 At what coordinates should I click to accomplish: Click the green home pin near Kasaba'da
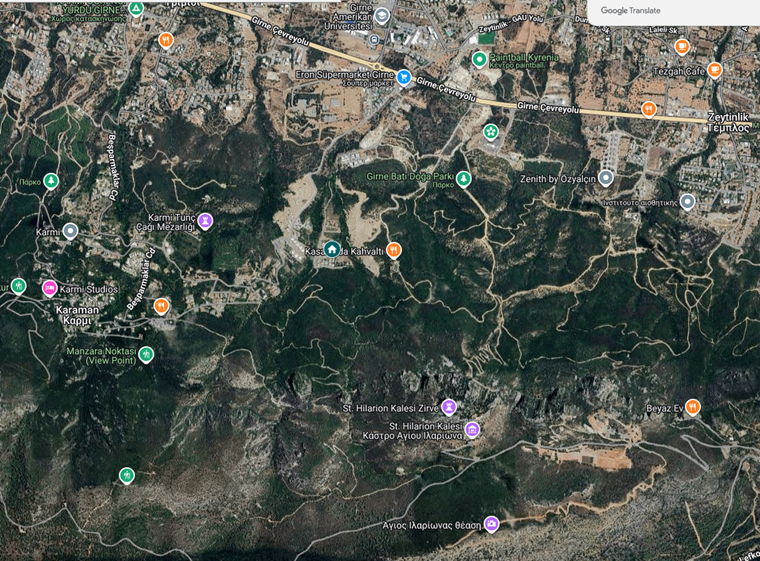point(332,249)
